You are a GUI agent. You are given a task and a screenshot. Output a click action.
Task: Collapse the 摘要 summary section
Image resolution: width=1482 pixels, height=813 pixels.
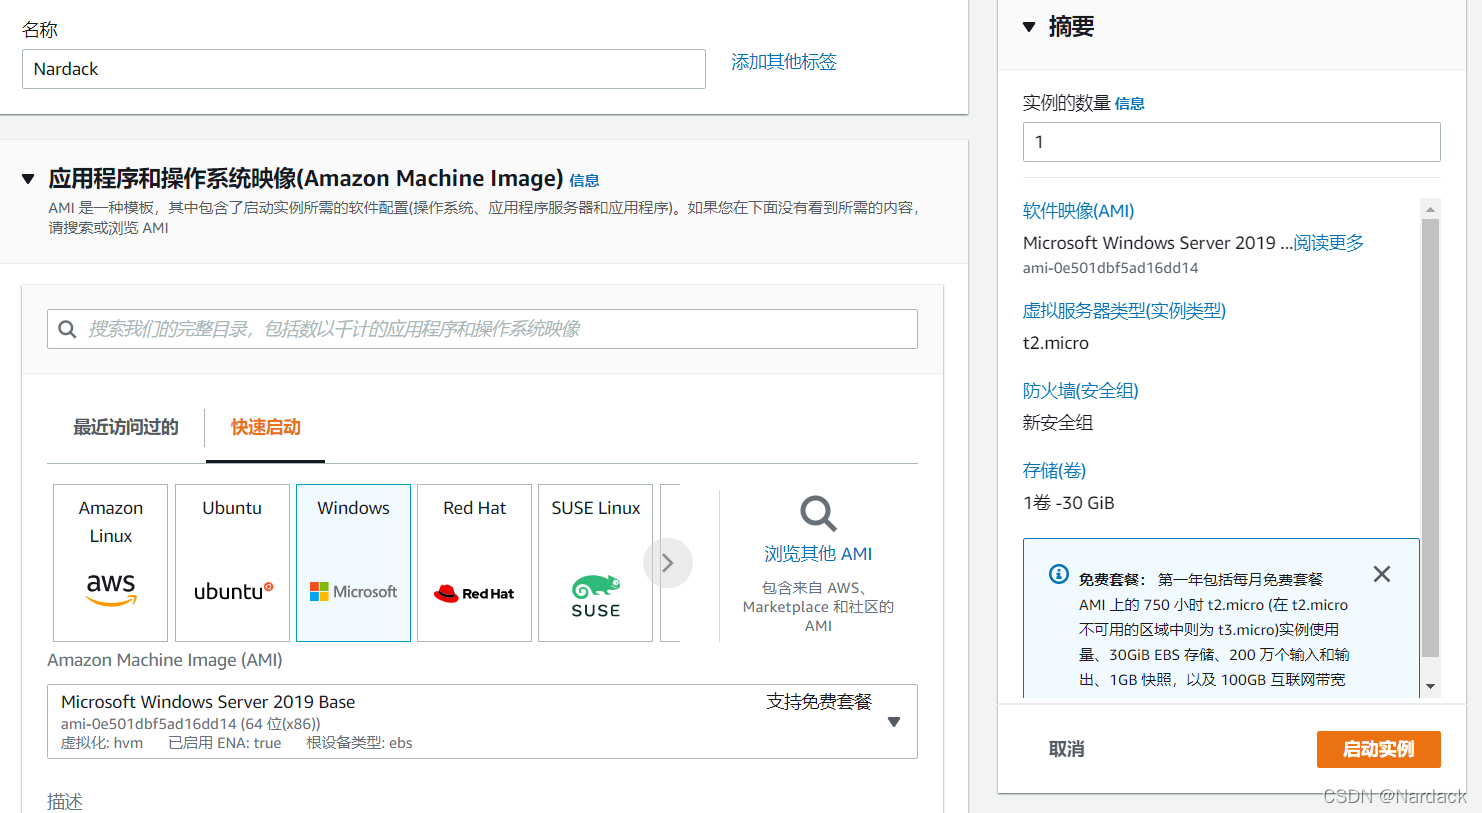click(x=1029, y=27)
